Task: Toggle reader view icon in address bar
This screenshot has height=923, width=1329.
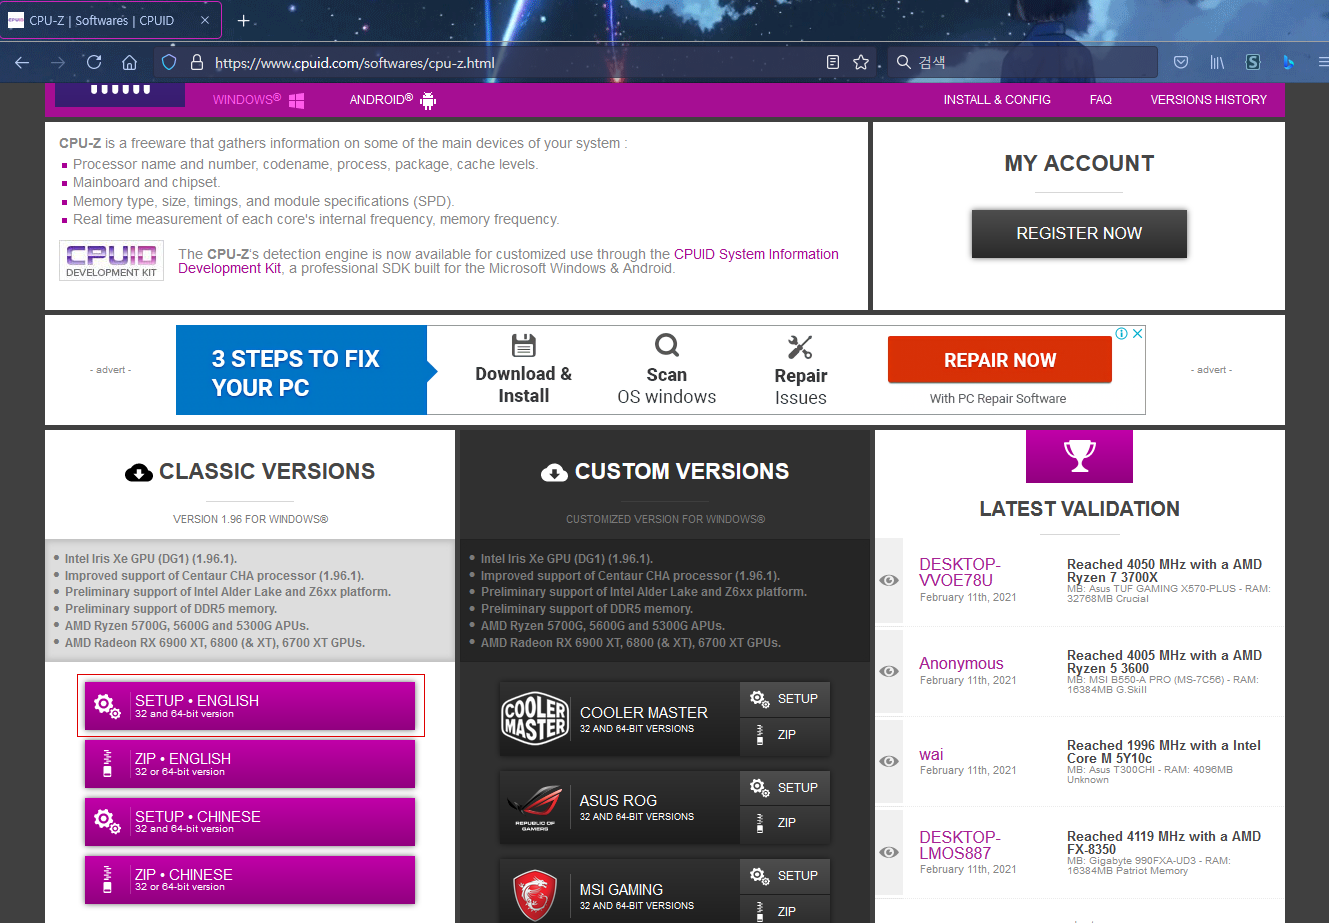Action: 833,62
